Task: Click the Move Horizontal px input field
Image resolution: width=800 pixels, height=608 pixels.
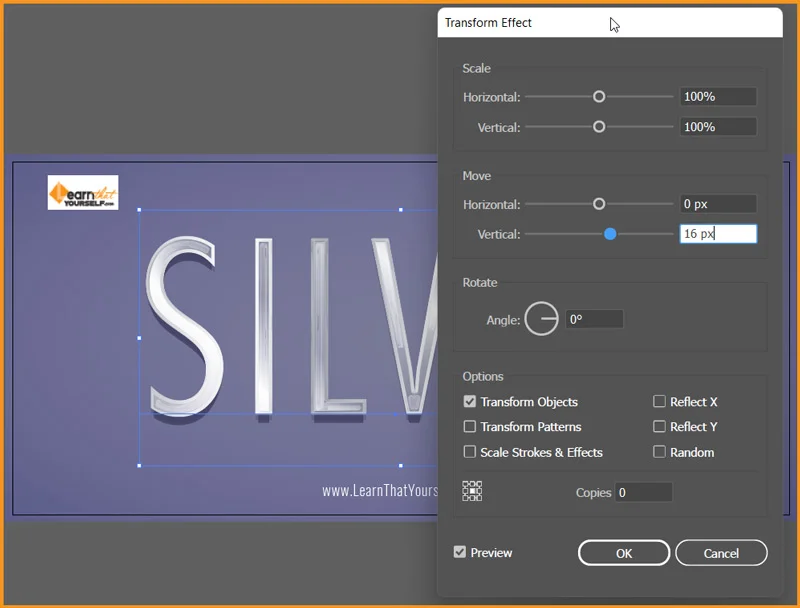Action: pos(717,204)
